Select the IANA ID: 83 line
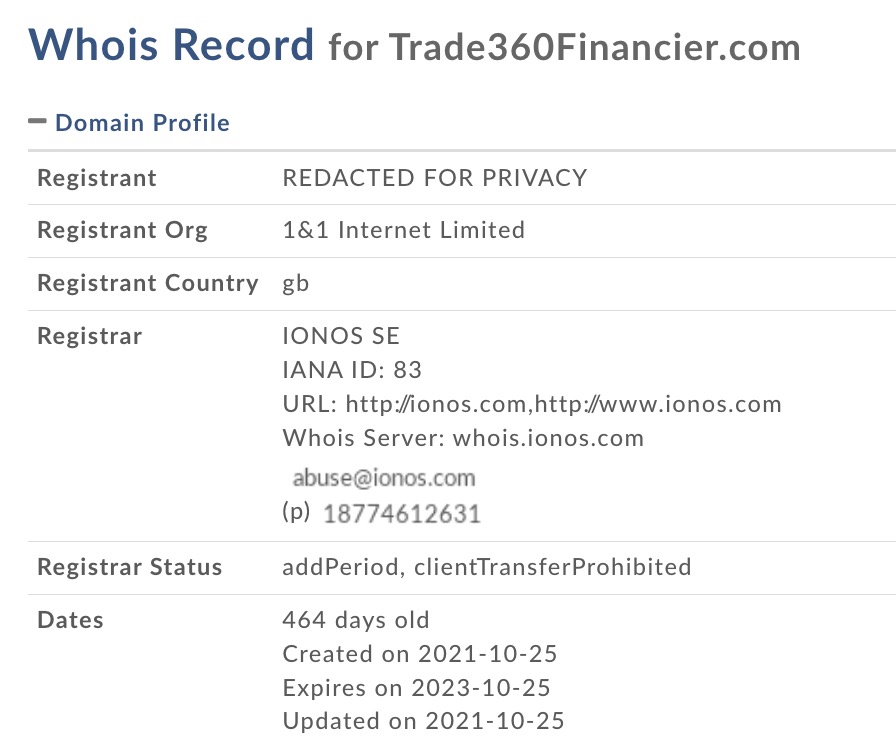This screenshot has height=746, width=896. (352, 370)
